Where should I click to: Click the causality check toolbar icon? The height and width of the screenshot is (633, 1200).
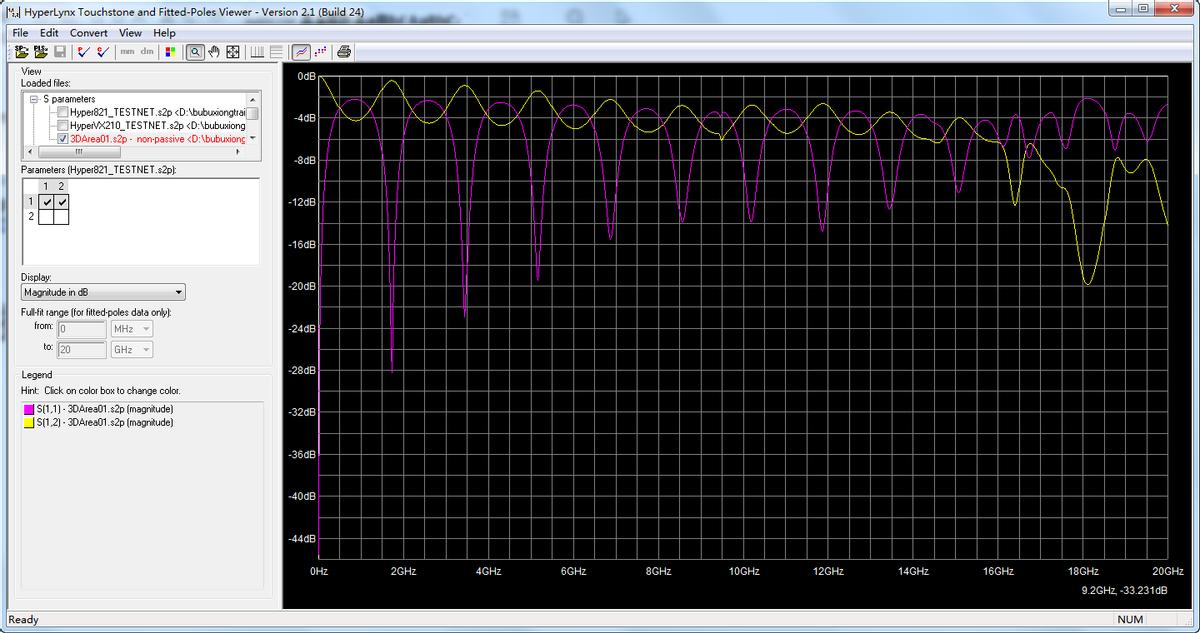[x=101, y=52]
